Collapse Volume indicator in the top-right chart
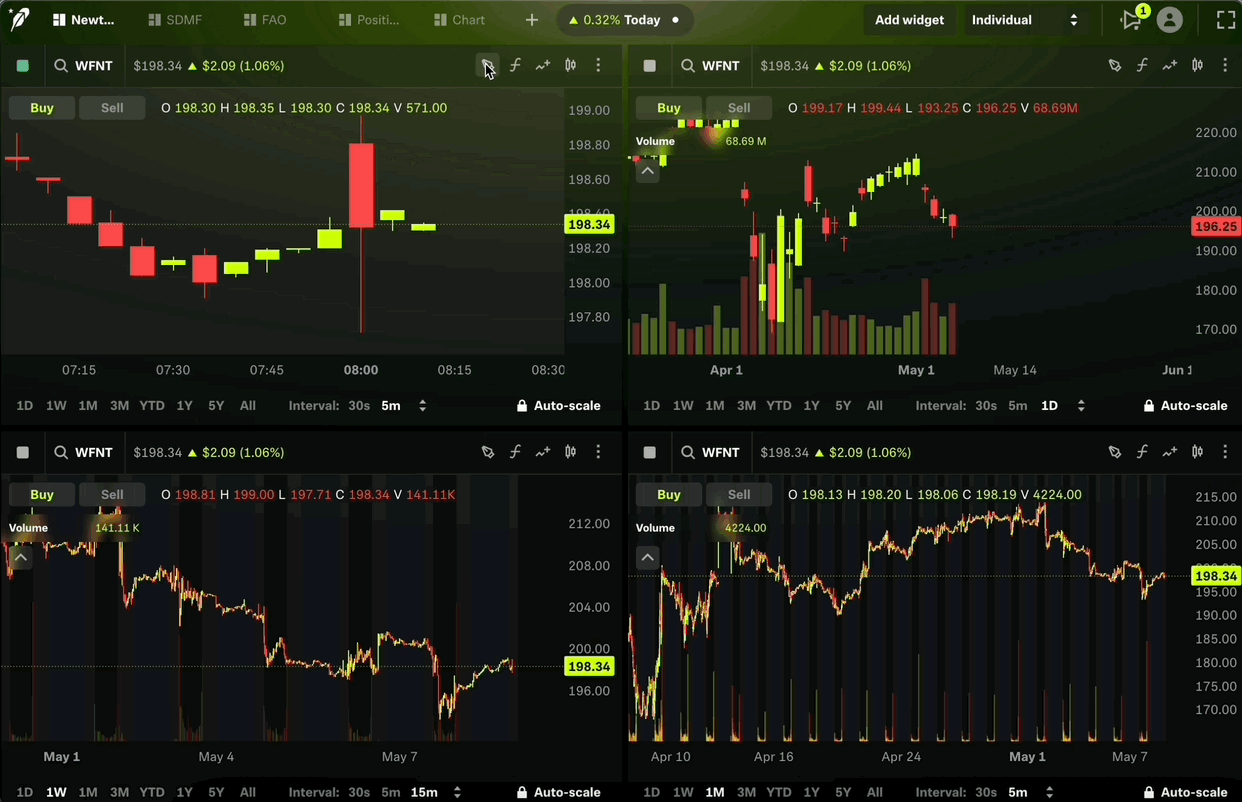The width and height of the screenshot is (1242, 802). pyautogui.click(x=647, y=171)
